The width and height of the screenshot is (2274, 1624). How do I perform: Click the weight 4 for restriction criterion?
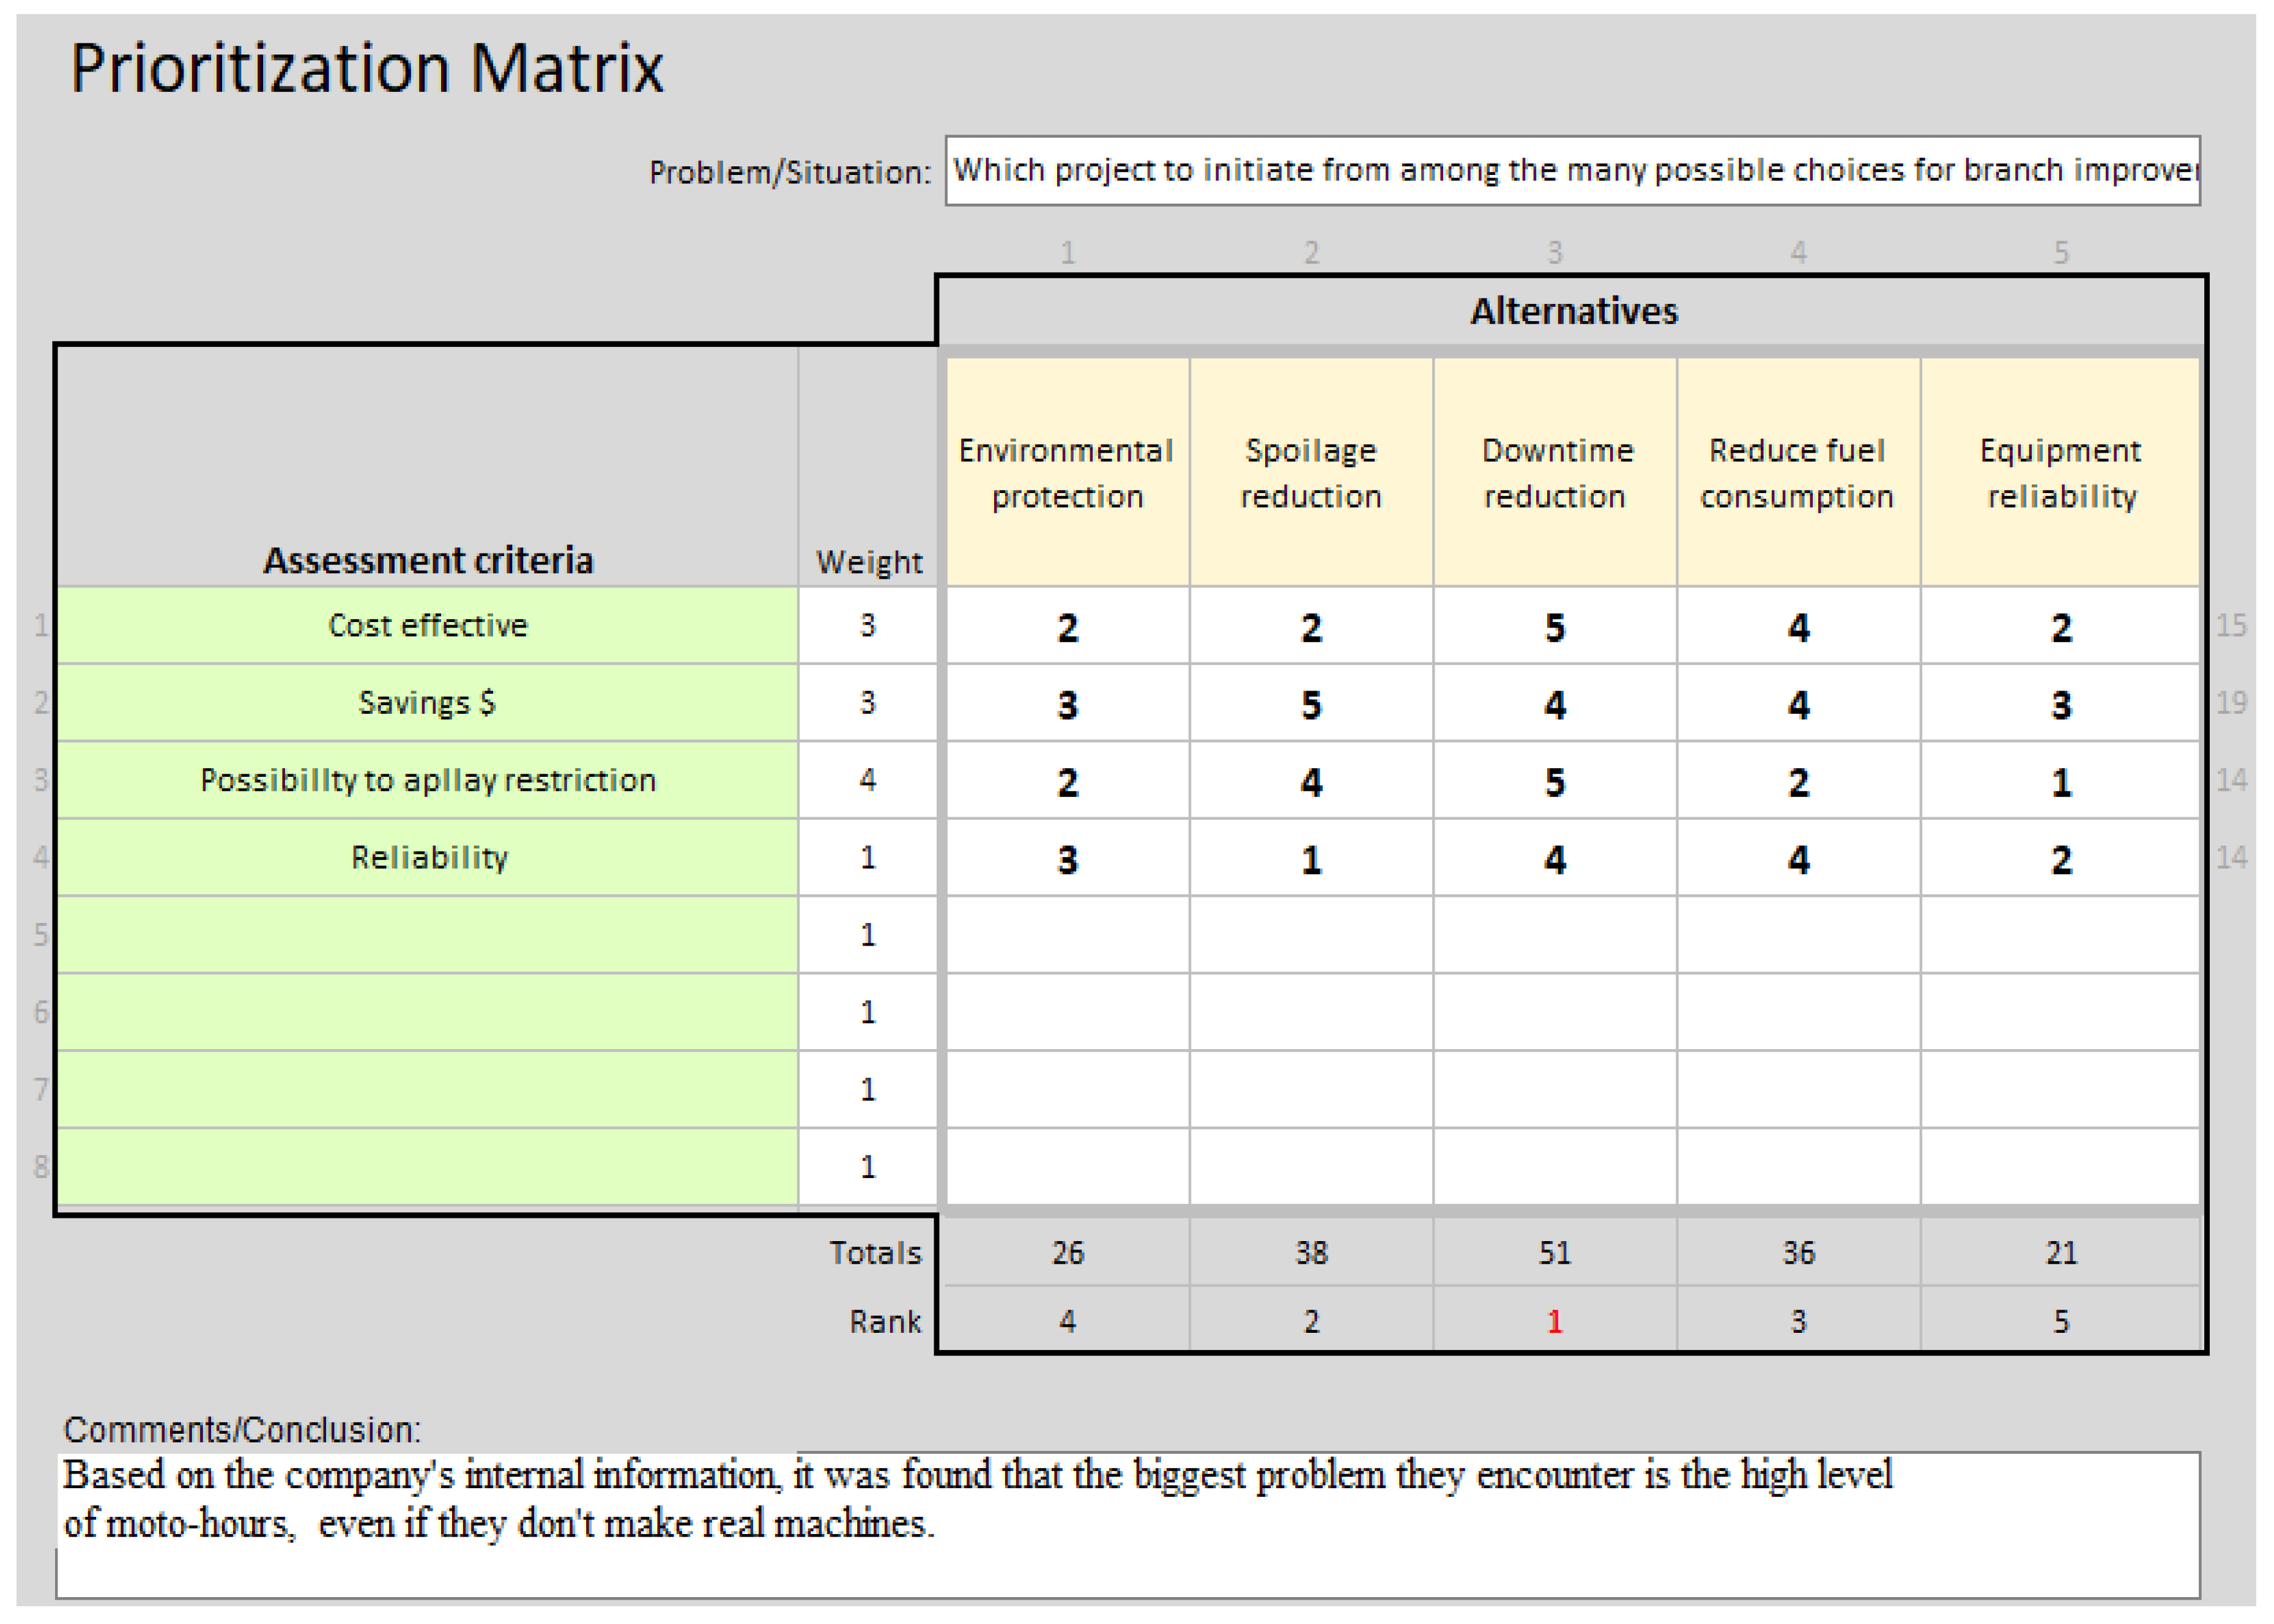click(867, 780)
